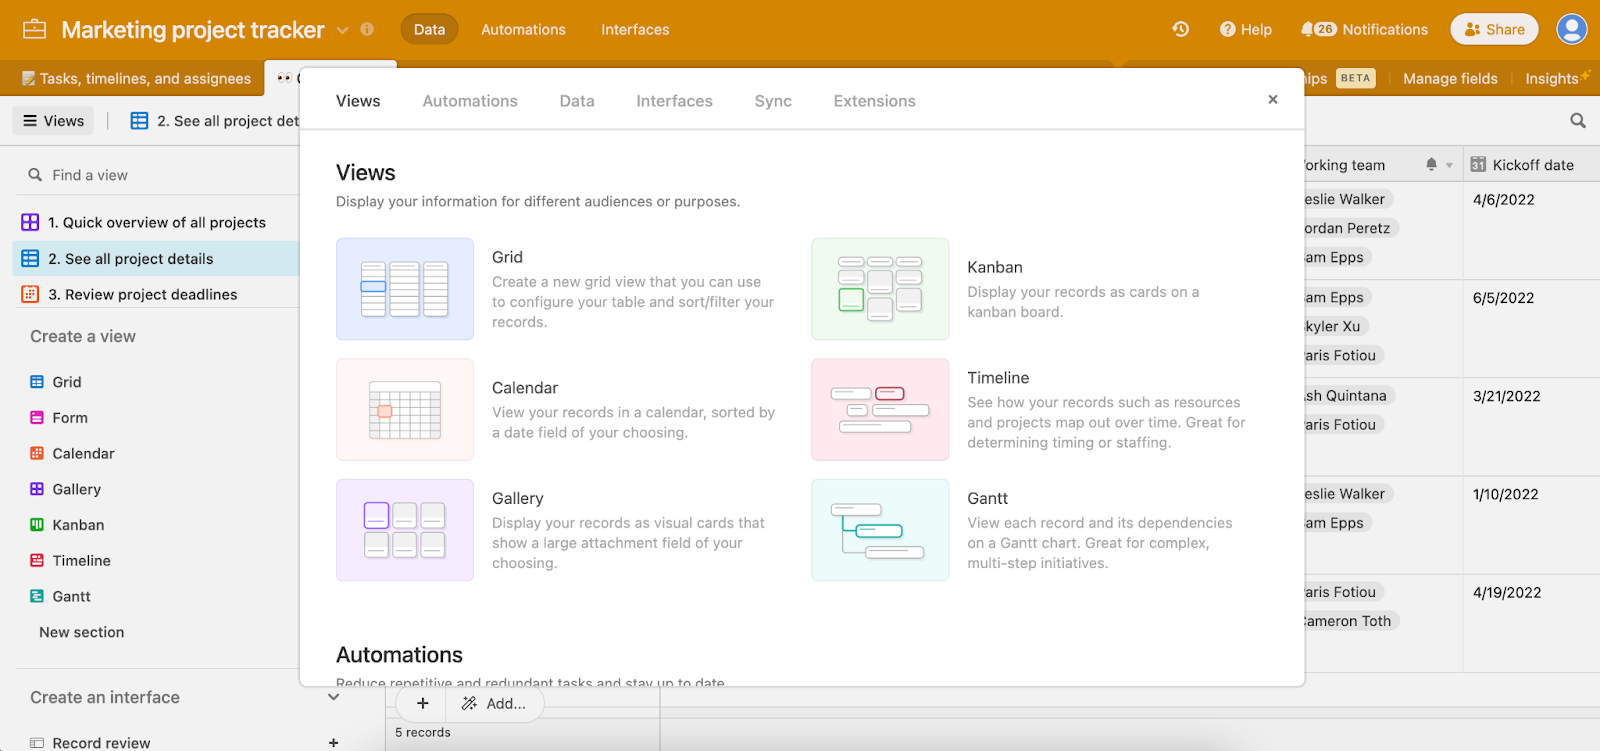Close the dialog with X
This screenshot has width=1600, height=751.
click(x=1273, y=99)
